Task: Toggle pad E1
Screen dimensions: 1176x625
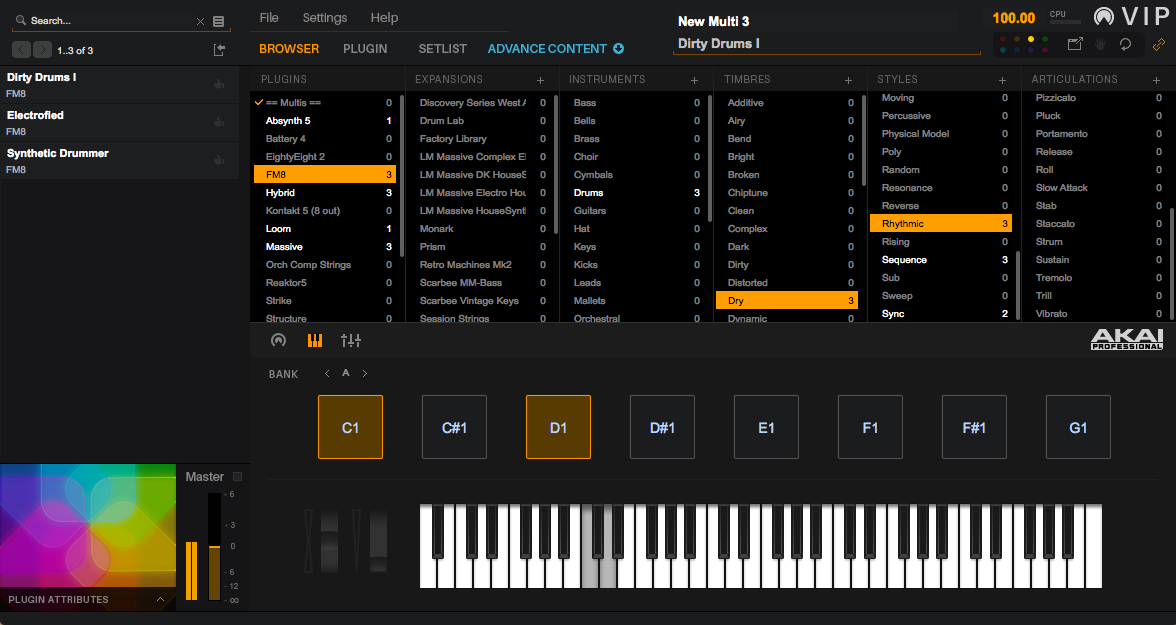Action: point(766,427)
